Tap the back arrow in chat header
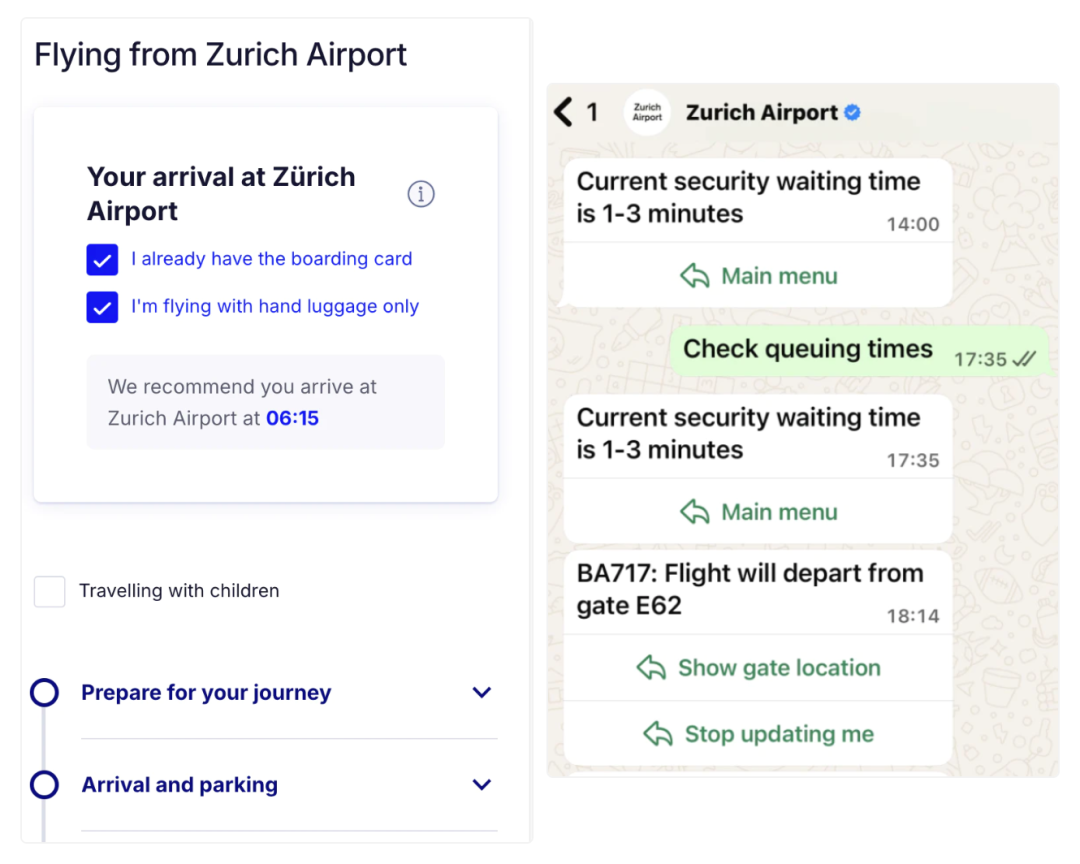 click(x=563, y=112)
